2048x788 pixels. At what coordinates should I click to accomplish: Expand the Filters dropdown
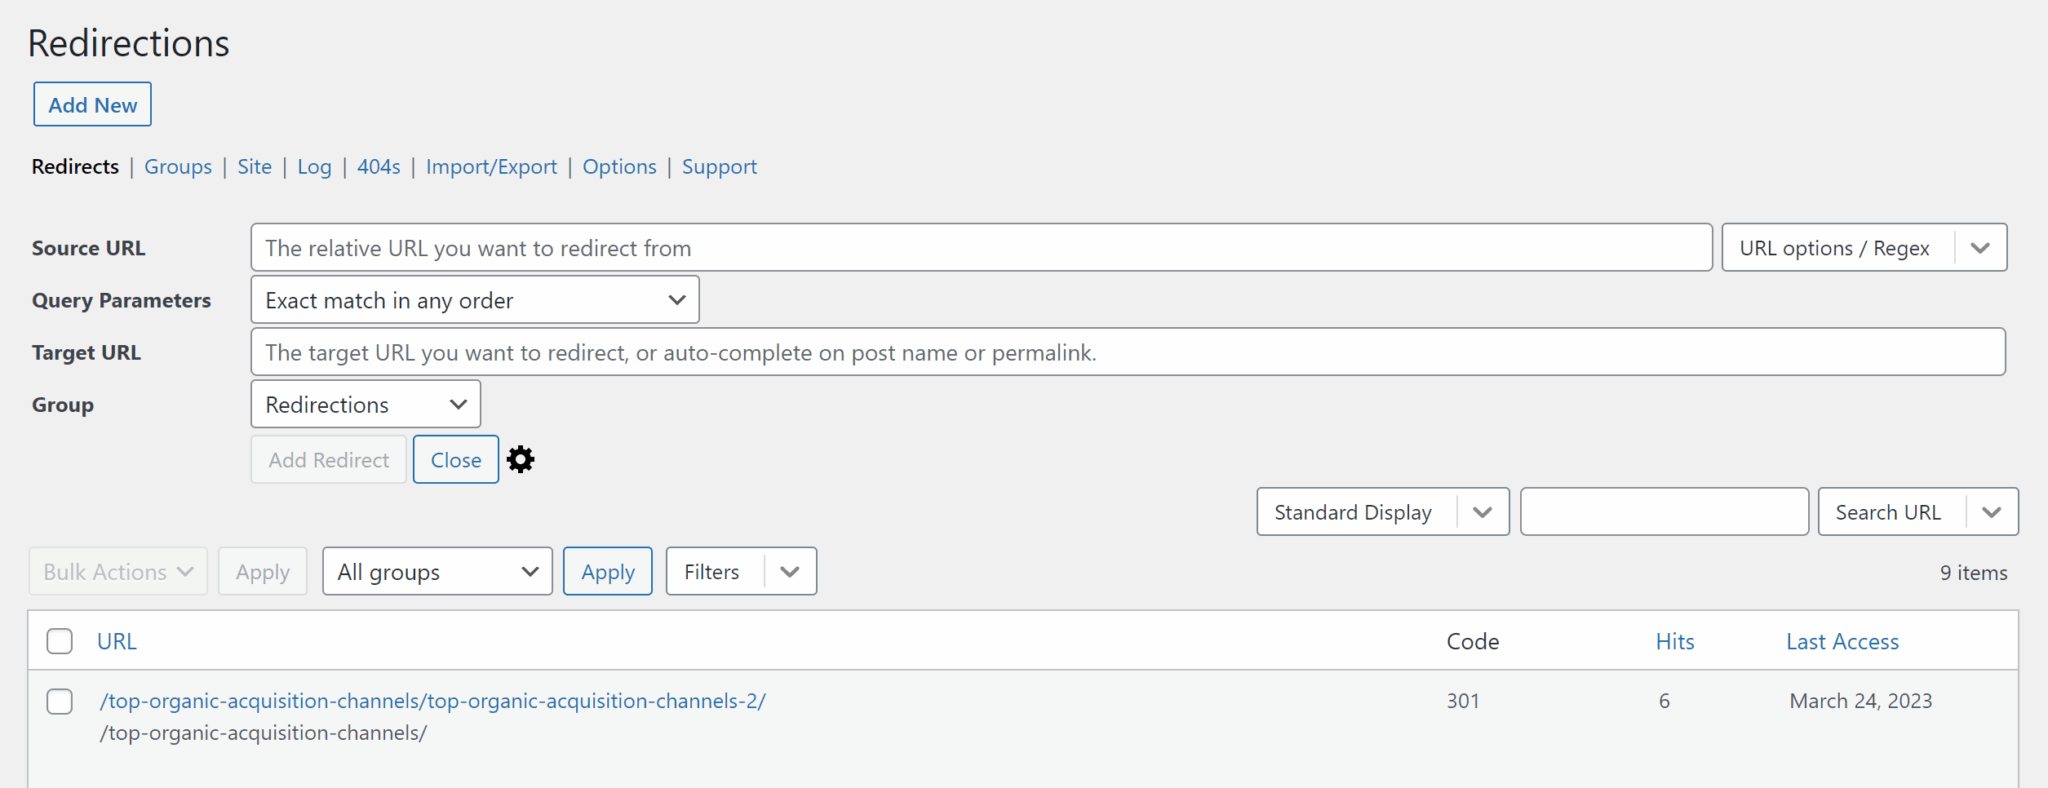(x=741, y=571)
